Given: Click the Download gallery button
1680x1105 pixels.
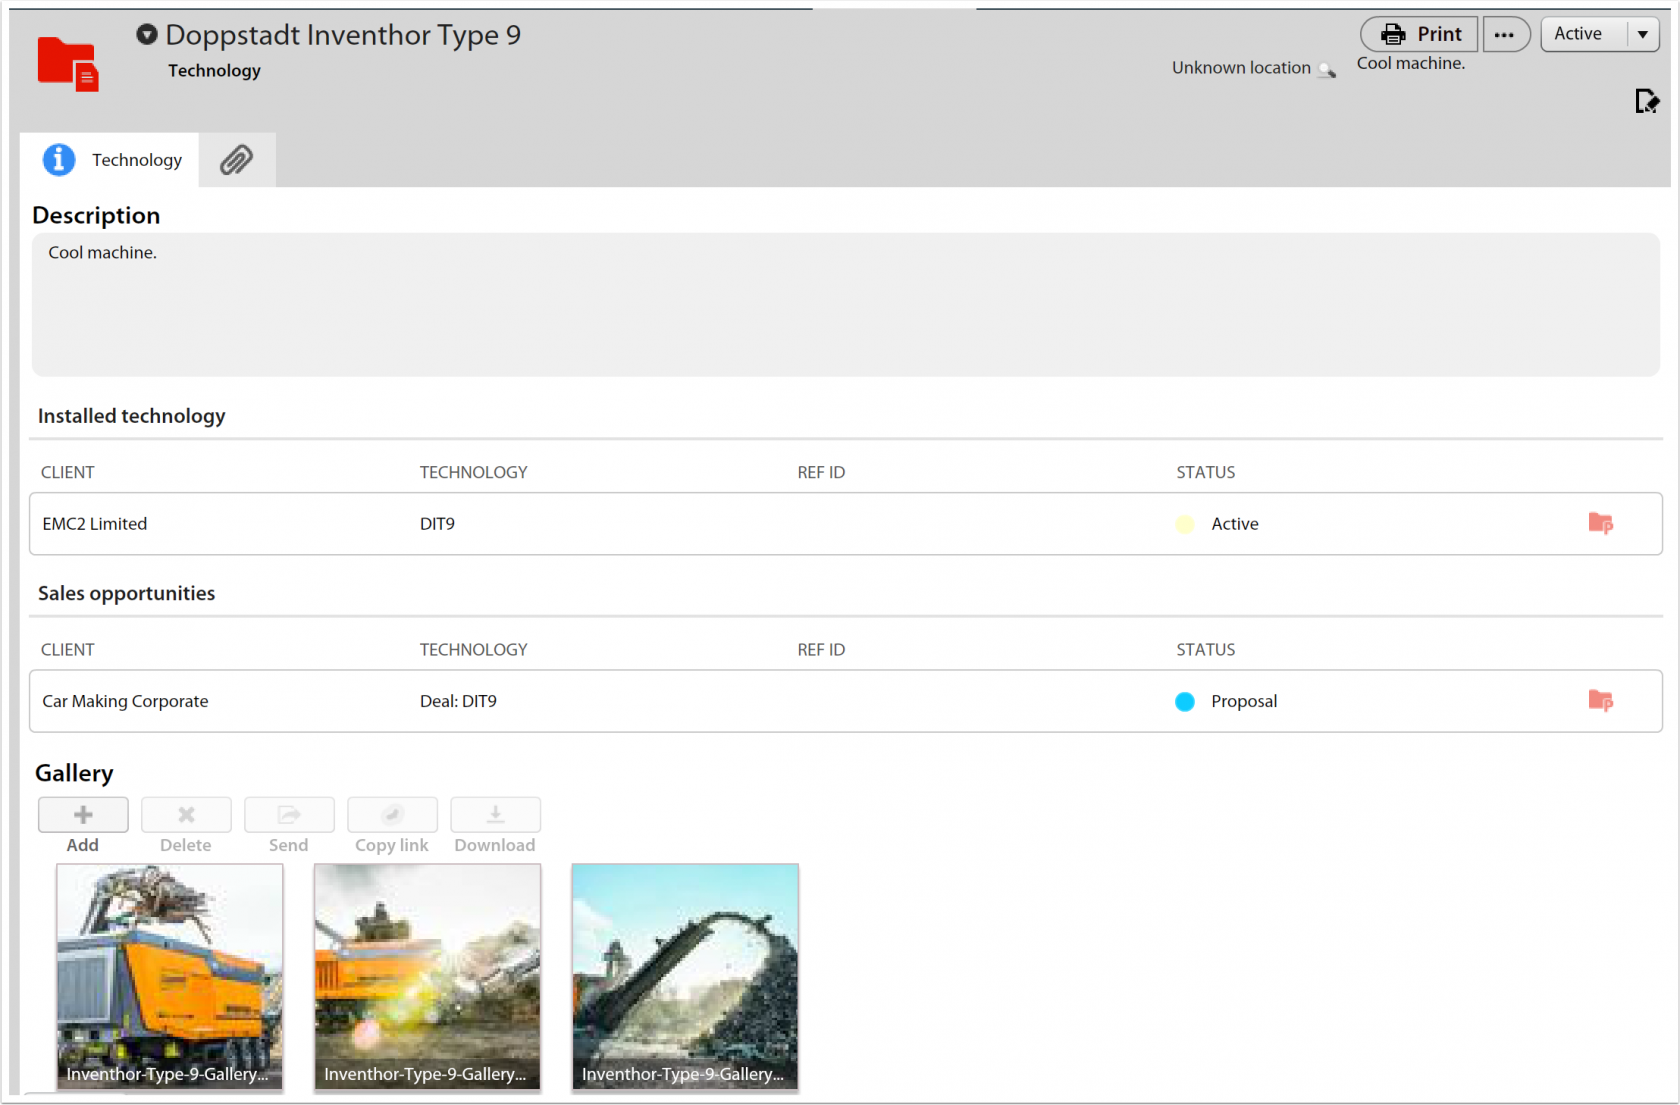Looking at the screenshot, I should [x=495, y=815].
